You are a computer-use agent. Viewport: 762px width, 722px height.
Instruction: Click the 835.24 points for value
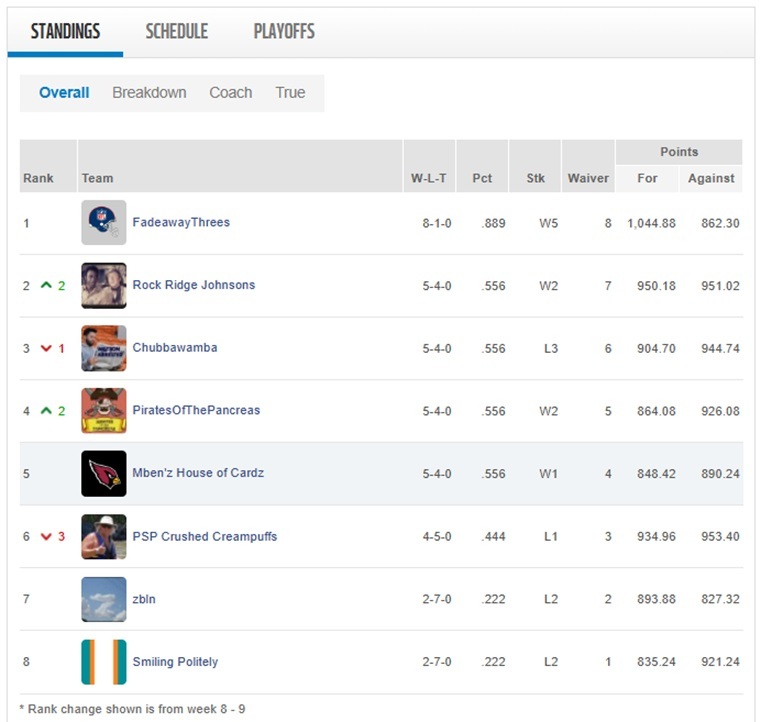656,662
